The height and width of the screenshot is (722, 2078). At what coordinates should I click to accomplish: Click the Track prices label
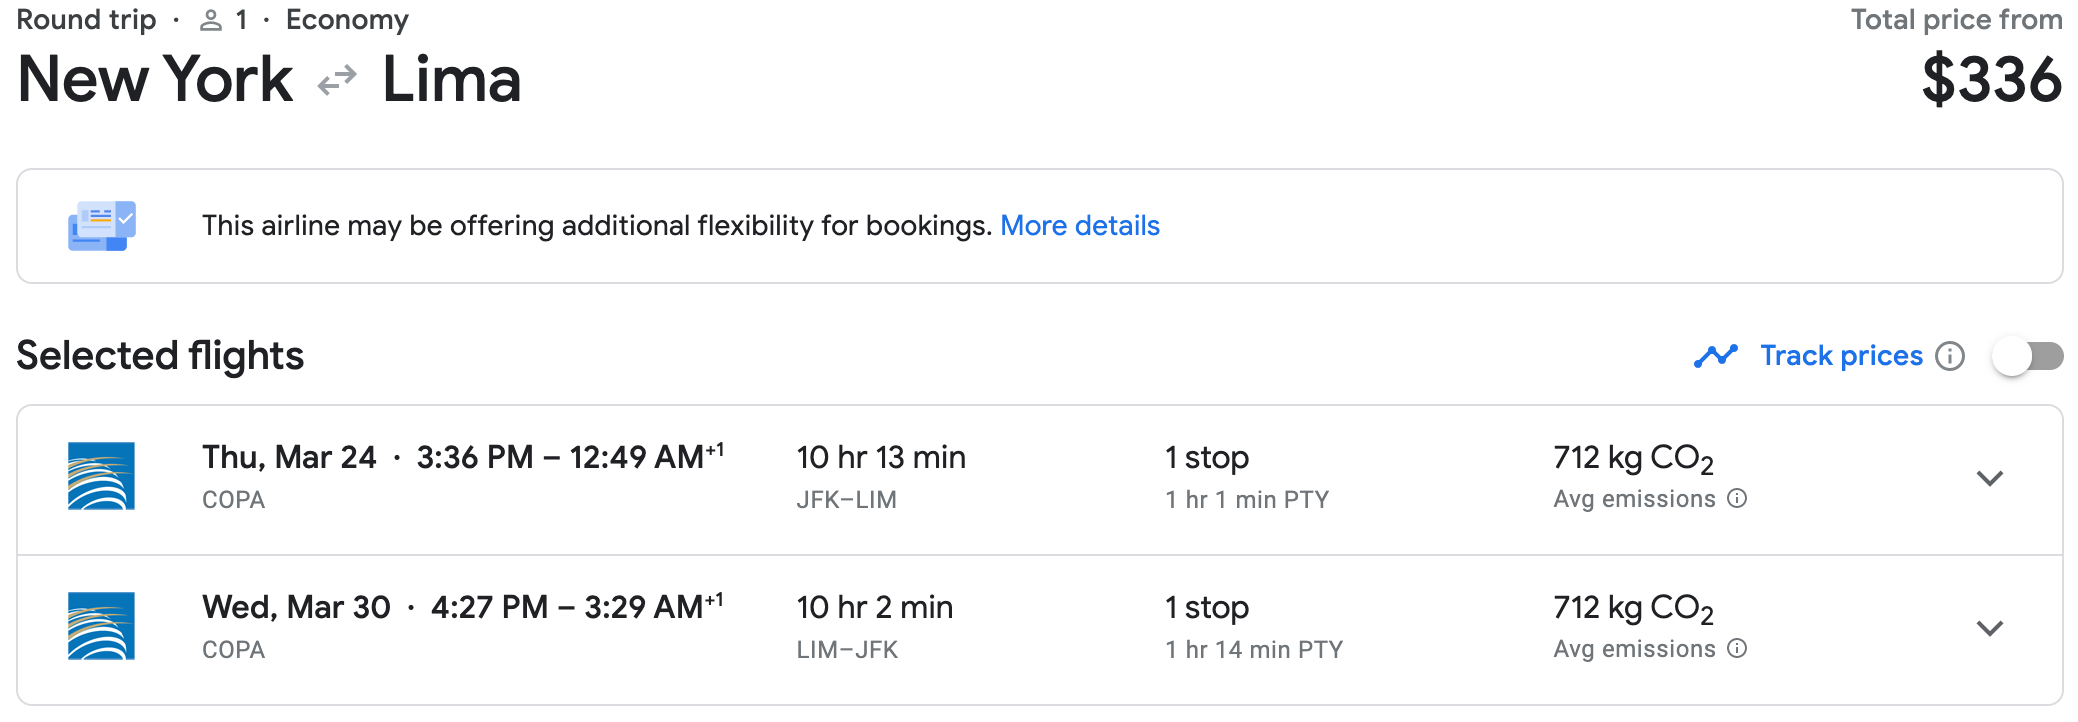pos(1841,356)
